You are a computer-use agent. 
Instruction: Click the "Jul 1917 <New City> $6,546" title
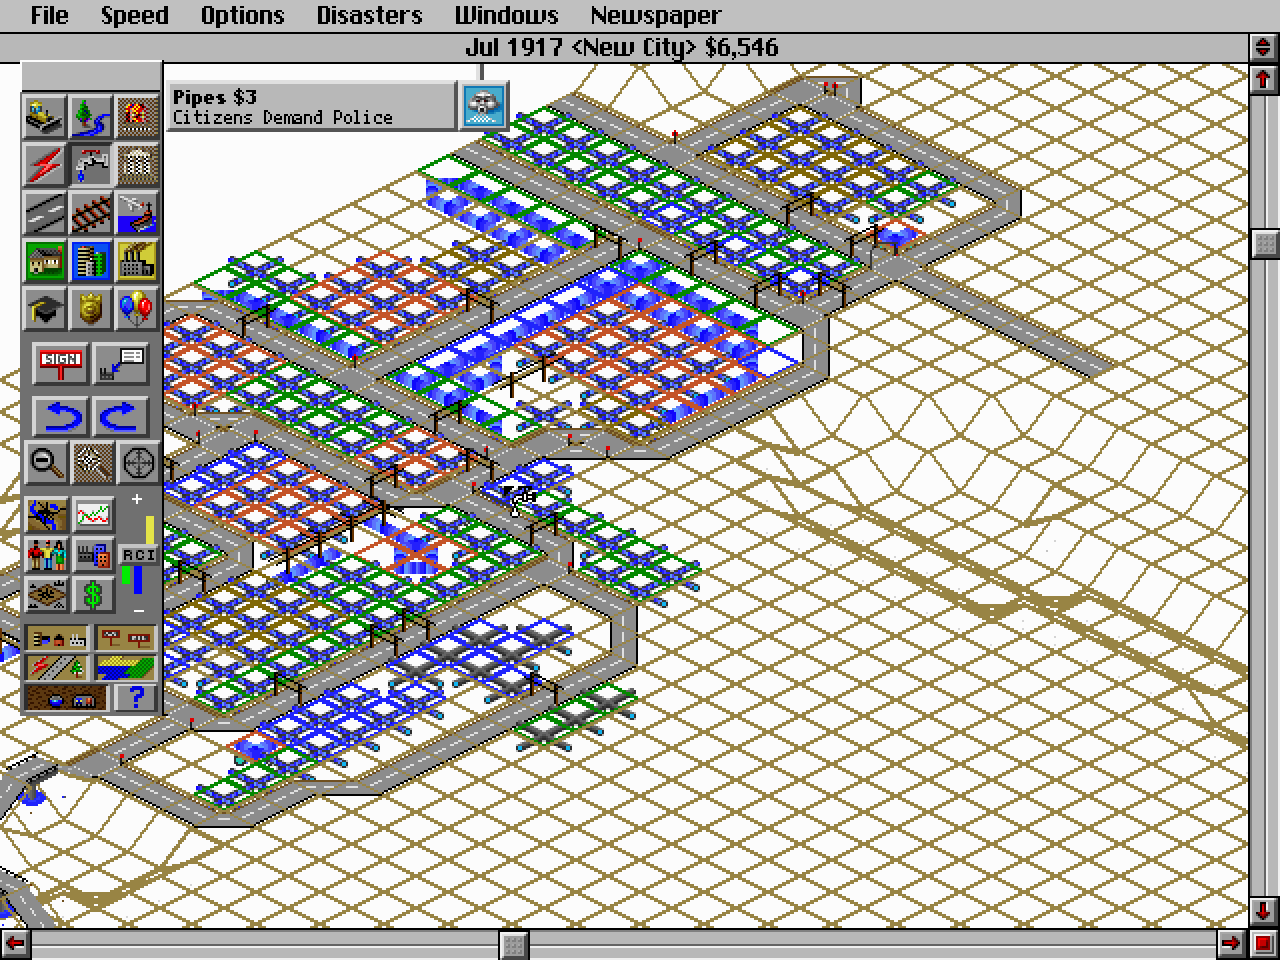pyautogui.click(x=622, y=47)
